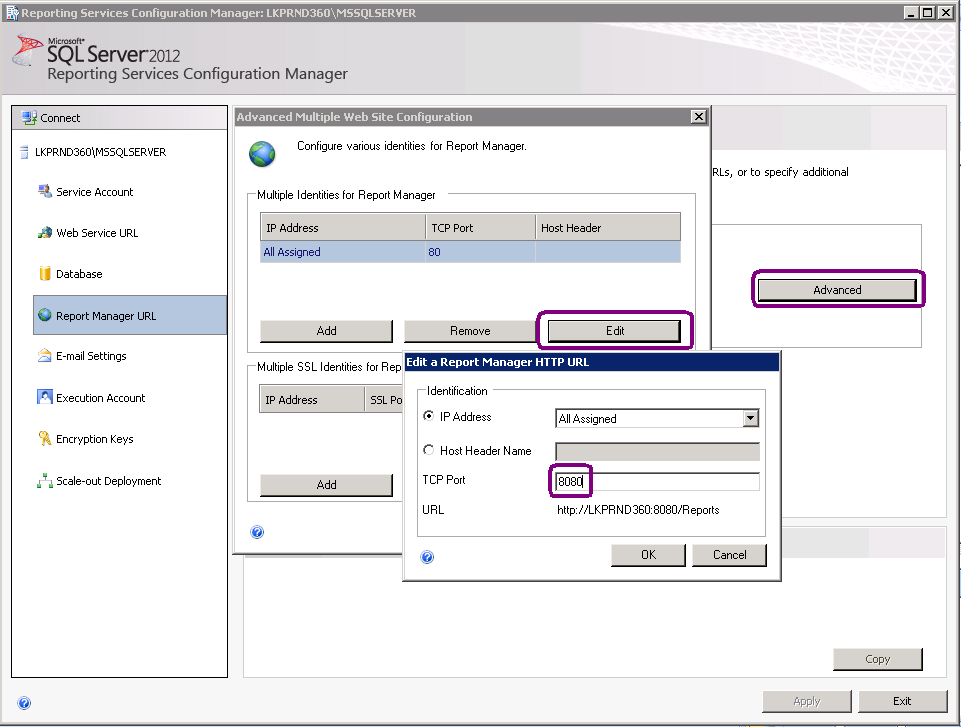The width and height of the screenshot is (961, 727).
Task: Click the Connect computer icon
Action: (28, 118)
